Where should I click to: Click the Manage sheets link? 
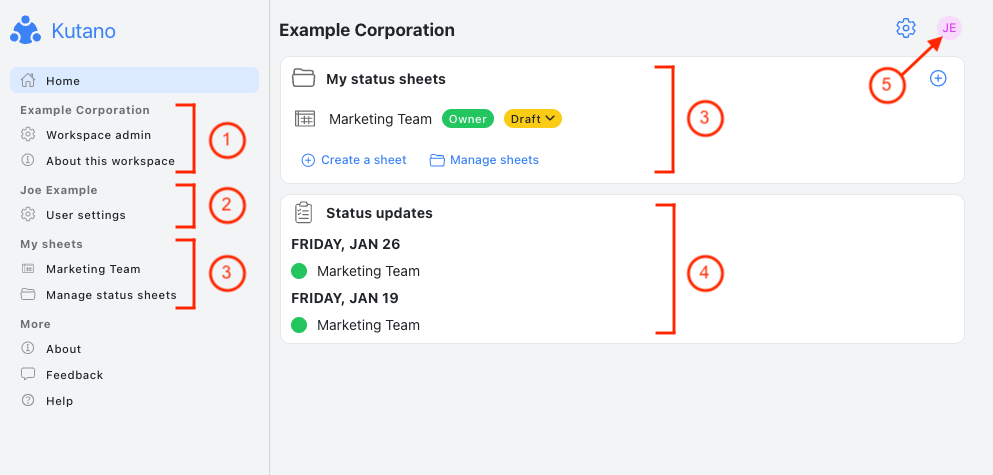[484, 160]
